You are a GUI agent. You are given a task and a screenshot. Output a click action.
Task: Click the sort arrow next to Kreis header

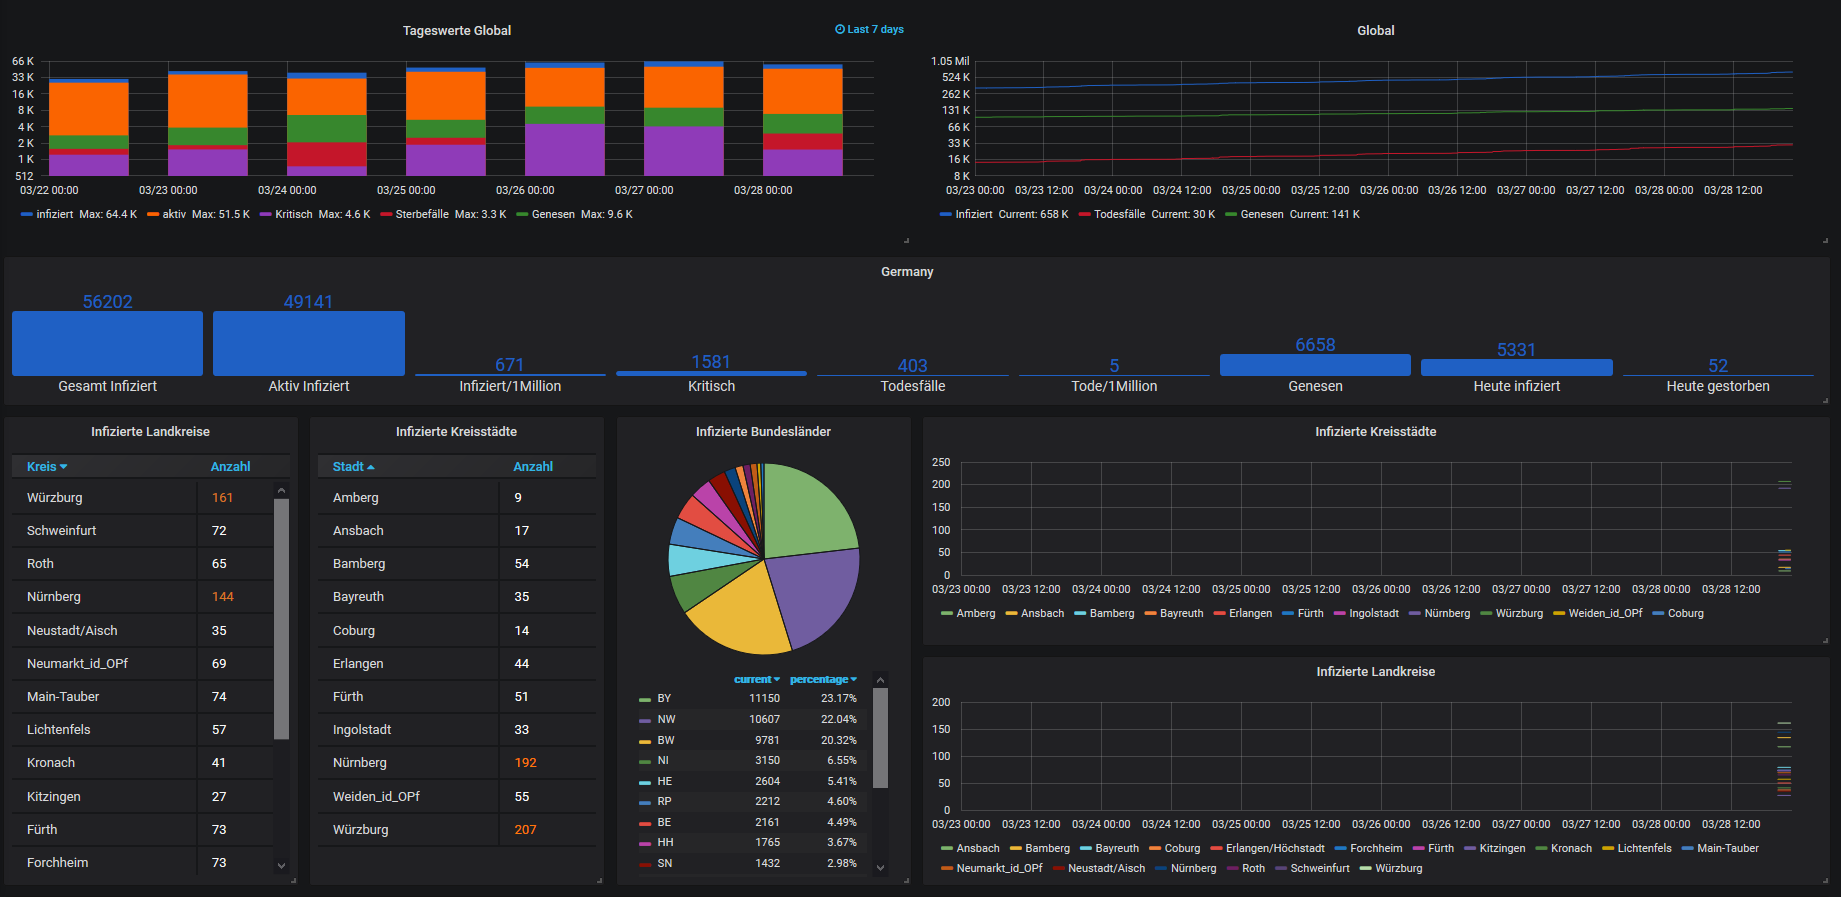point(63,467)
